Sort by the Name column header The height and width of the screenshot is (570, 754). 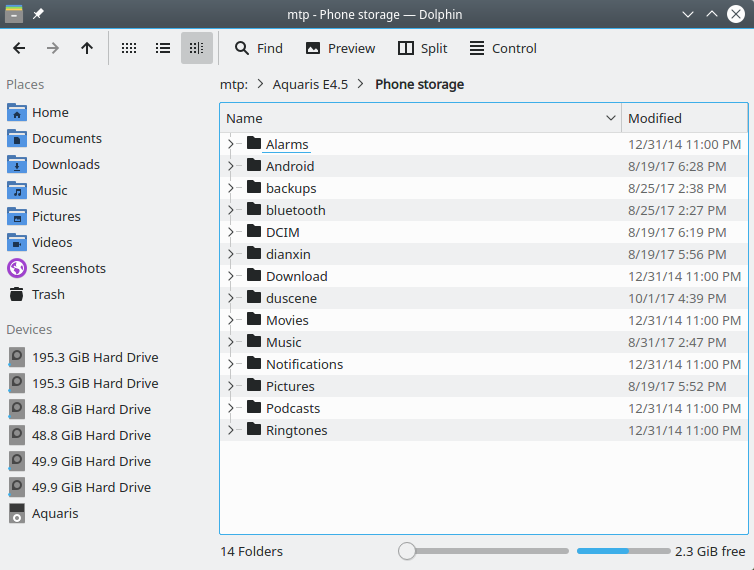coord(410,118)
